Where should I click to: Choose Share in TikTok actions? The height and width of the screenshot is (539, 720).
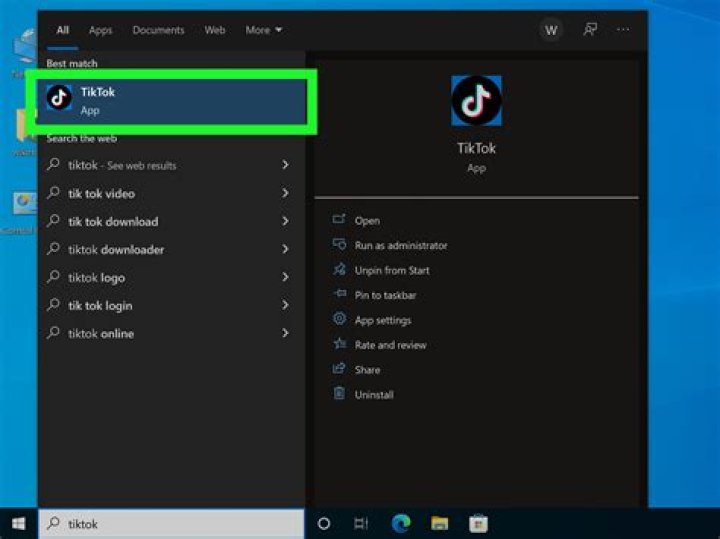coord(367,370)
